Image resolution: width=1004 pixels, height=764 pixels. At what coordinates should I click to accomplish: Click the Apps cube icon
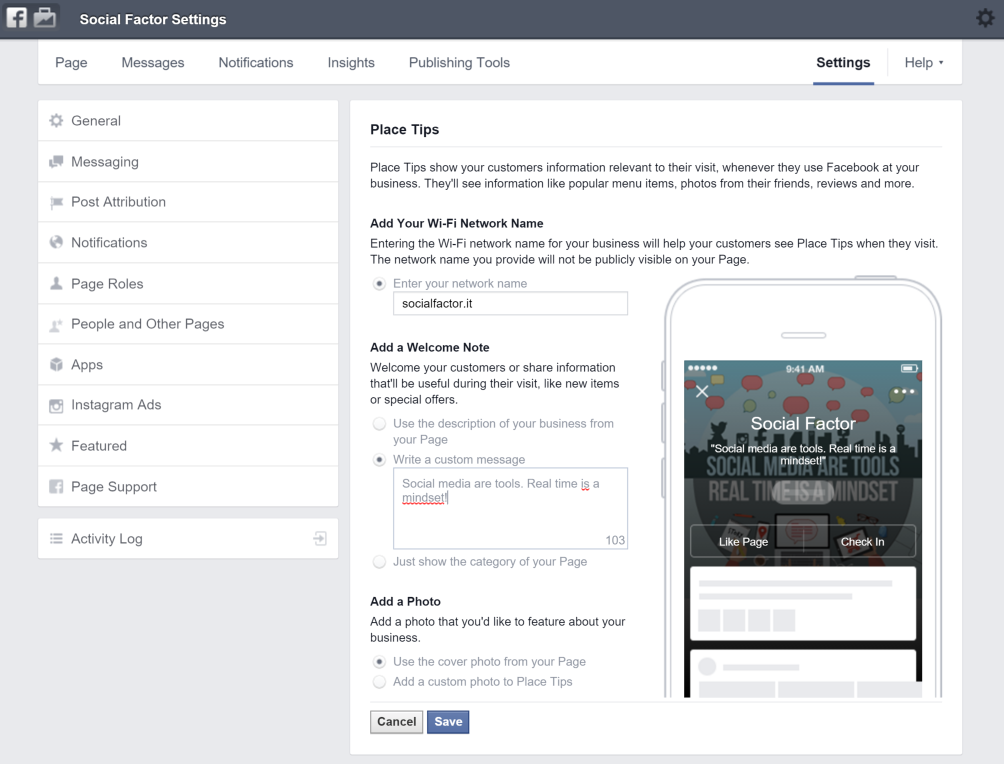point(56,364)
